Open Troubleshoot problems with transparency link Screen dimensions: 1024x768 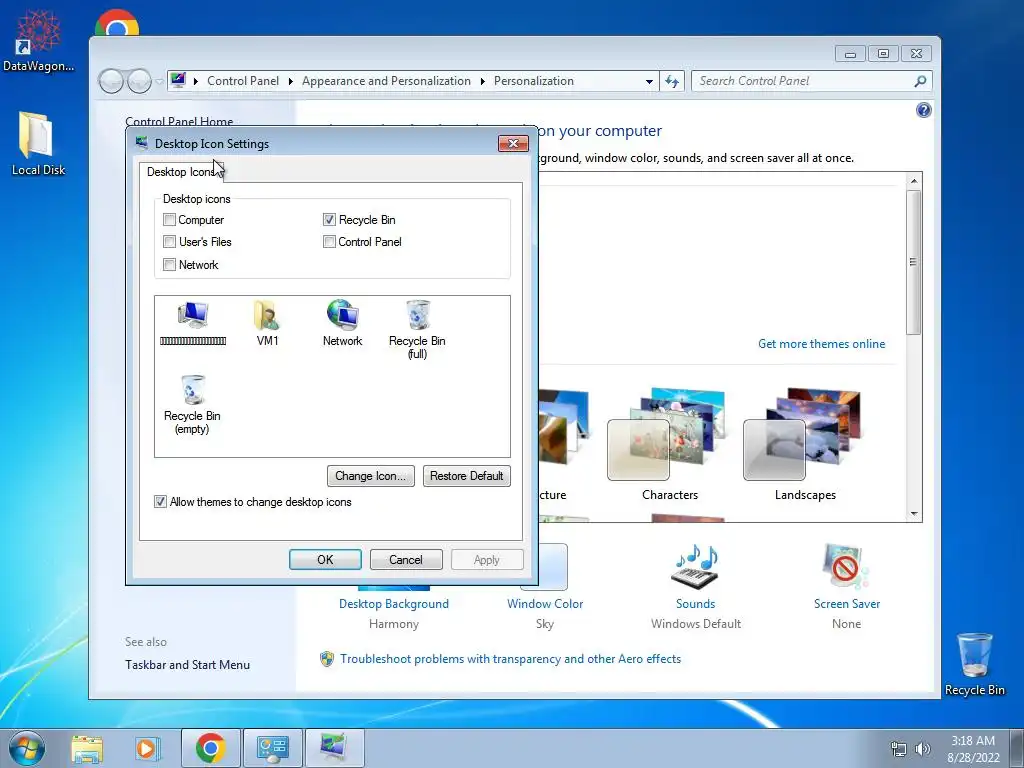510,659
